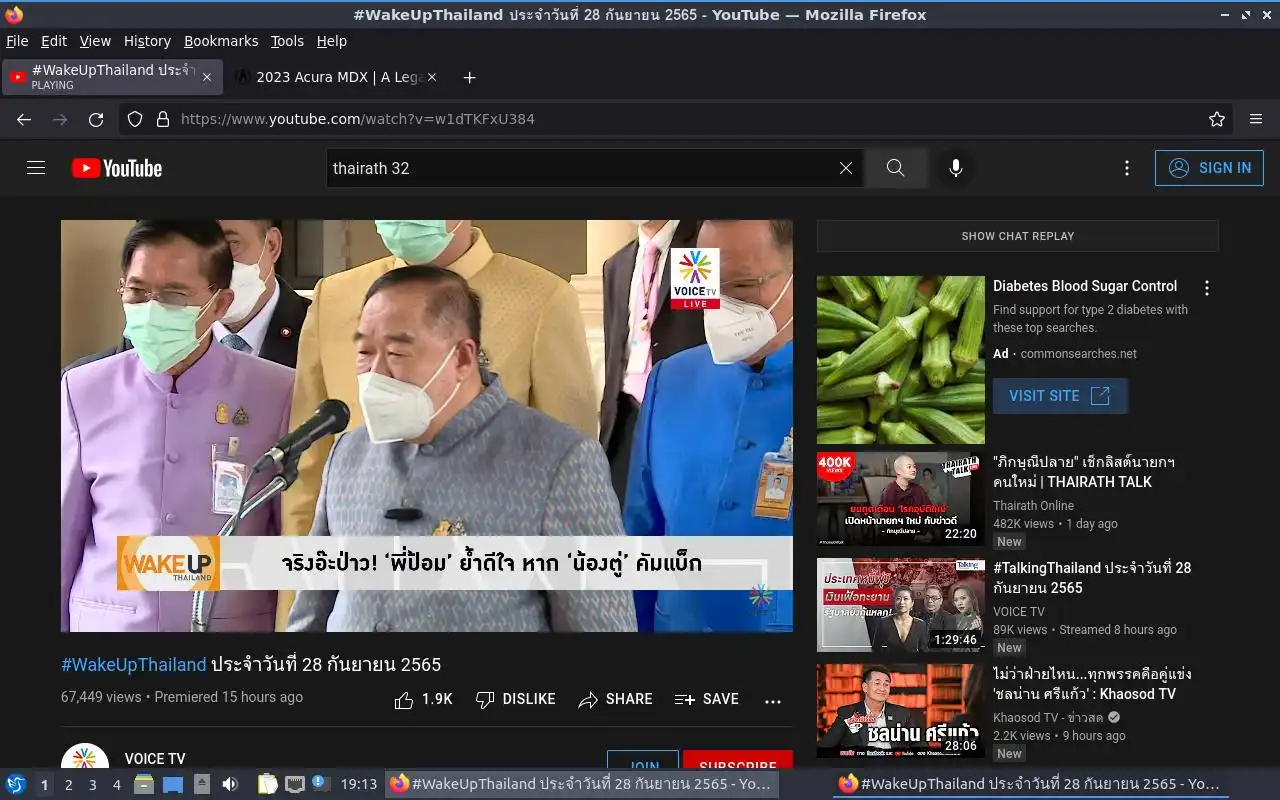1280x800 pixels.
Task: Open the Firefox application menu
Action: (1256, 119)
